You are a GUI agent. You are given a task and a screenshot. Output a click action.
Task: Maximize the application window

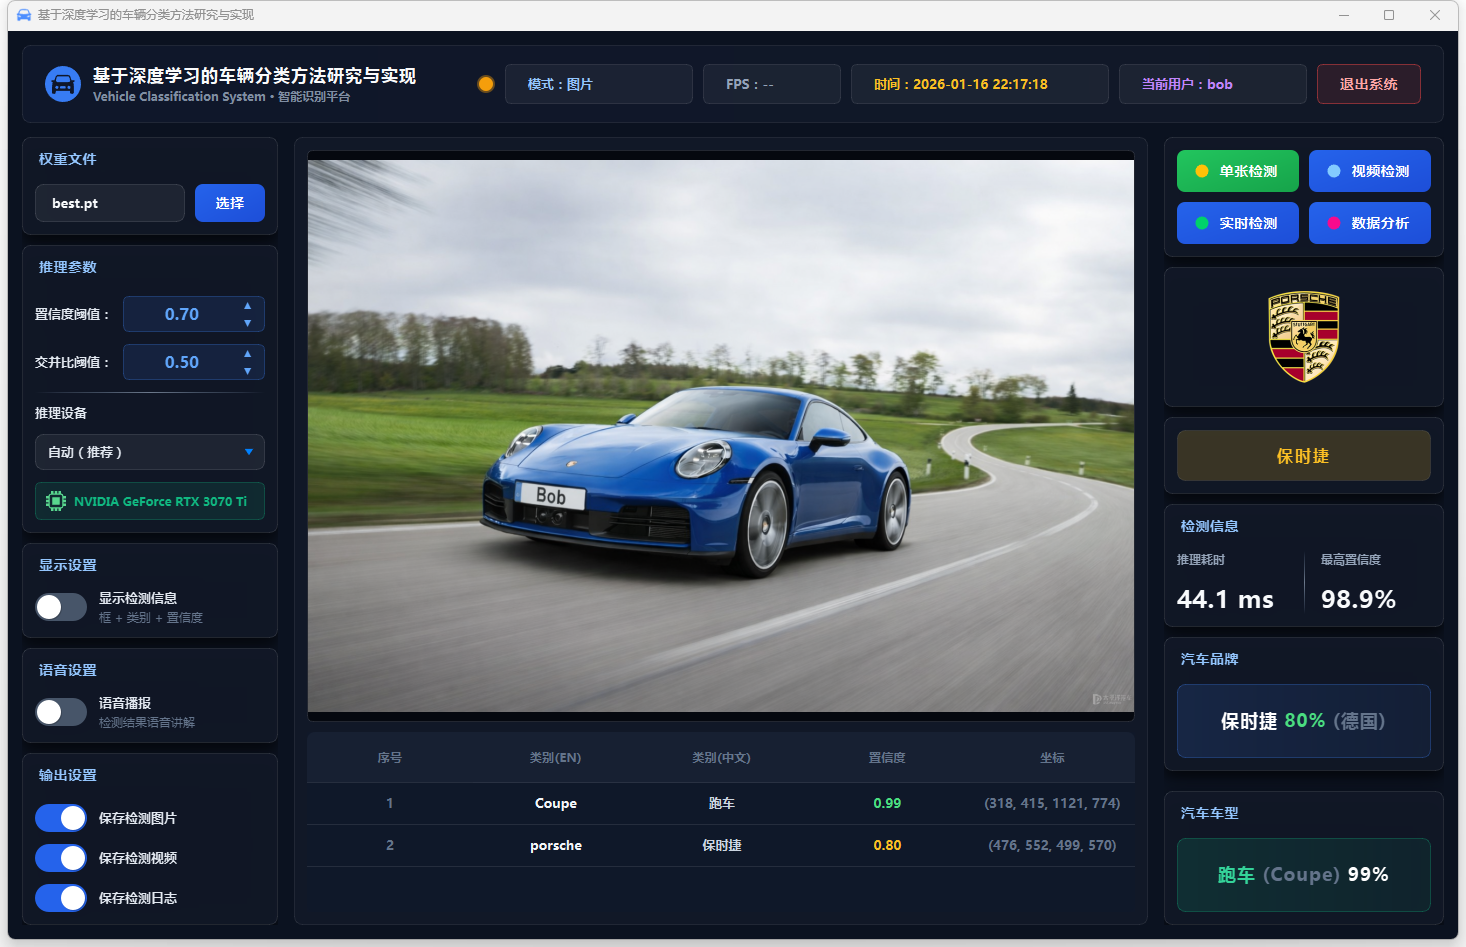(1389, 15)
